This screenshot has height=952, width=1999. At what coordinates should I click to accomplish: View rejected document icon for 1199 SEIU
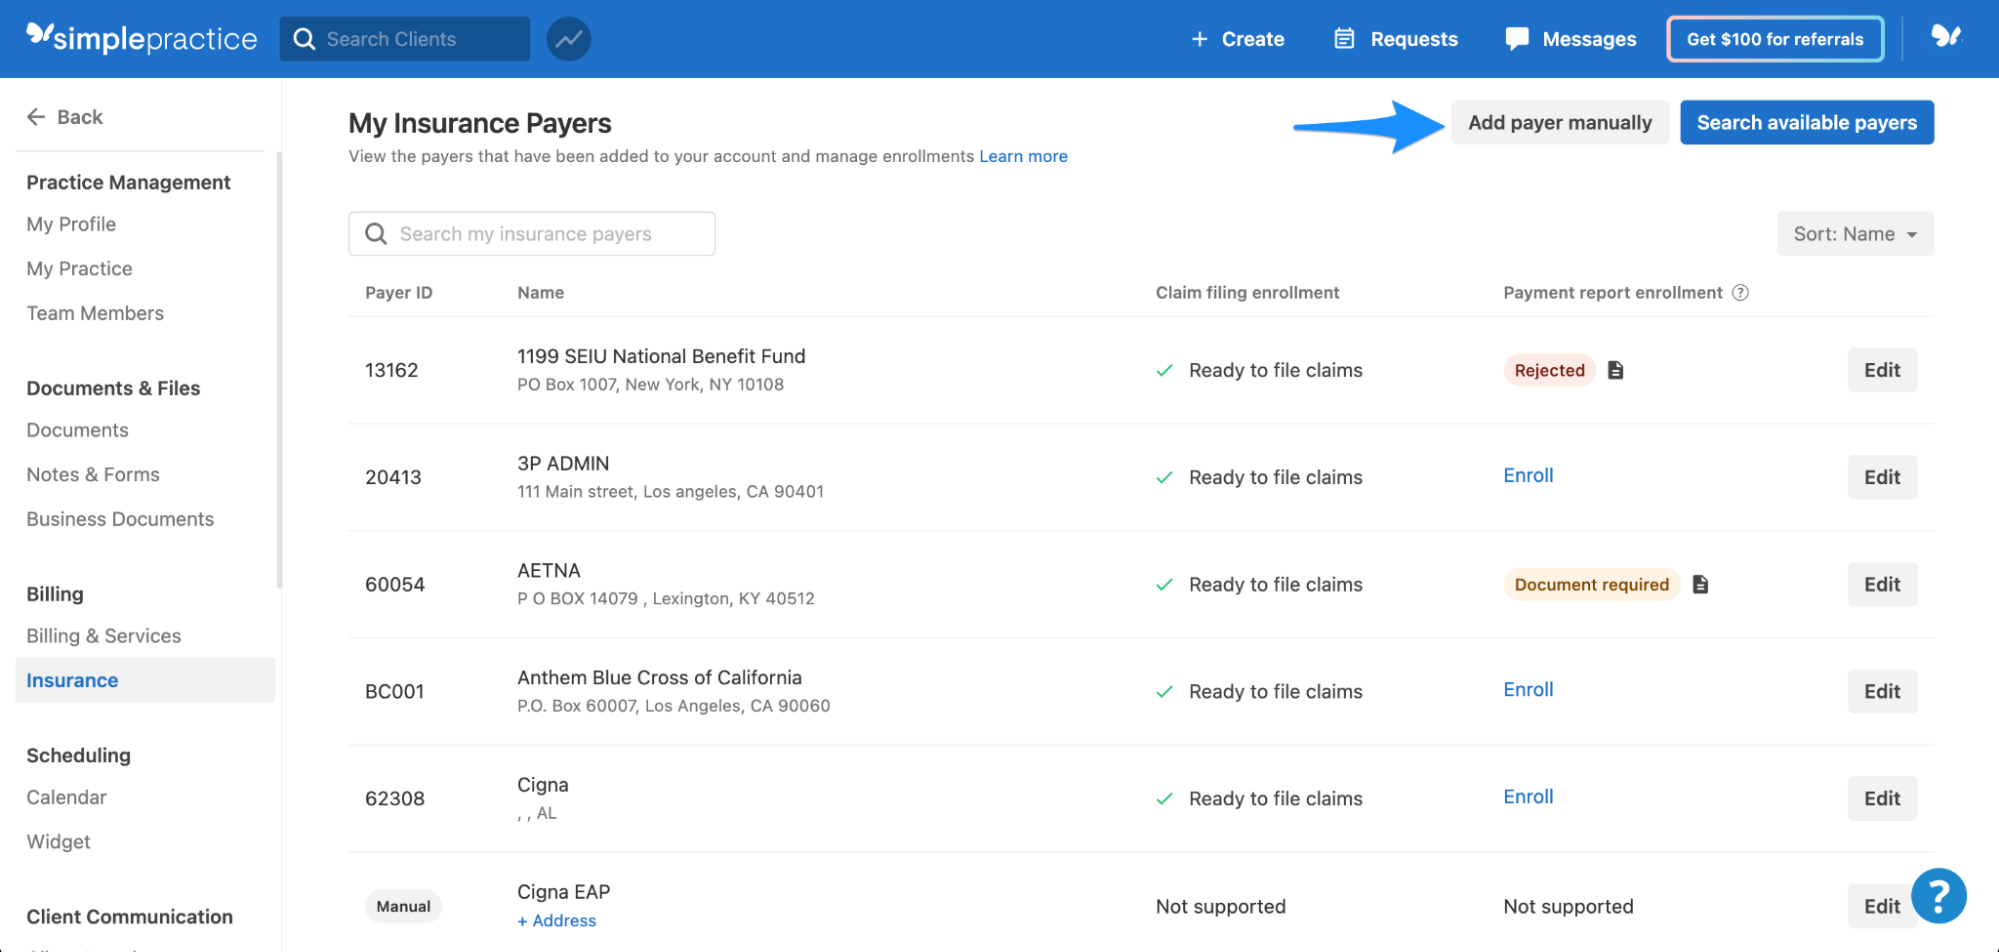(x=1615, y=370)
